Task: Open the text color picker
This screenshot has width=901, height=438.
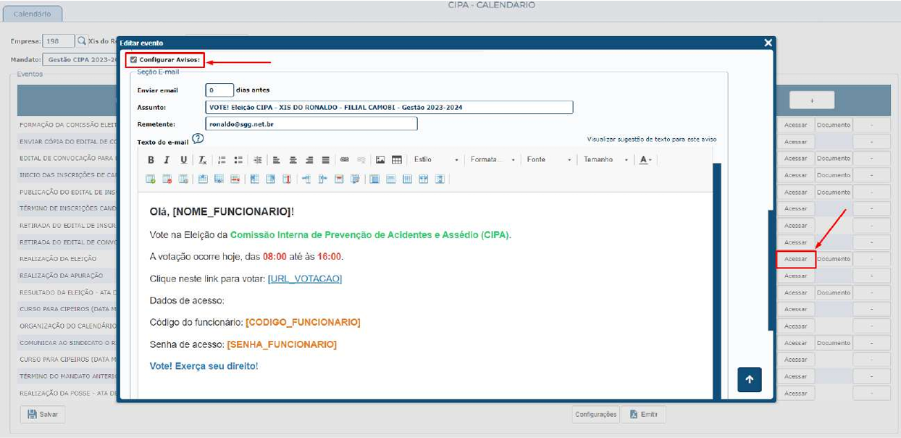Action: tap(645, 160)
